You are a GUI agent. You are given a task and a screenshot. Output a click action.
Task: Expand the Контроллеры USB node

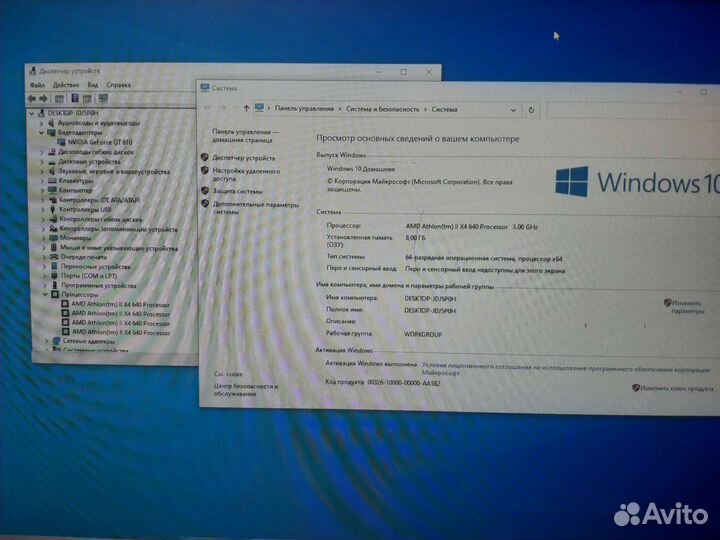(x=43, y=209)
